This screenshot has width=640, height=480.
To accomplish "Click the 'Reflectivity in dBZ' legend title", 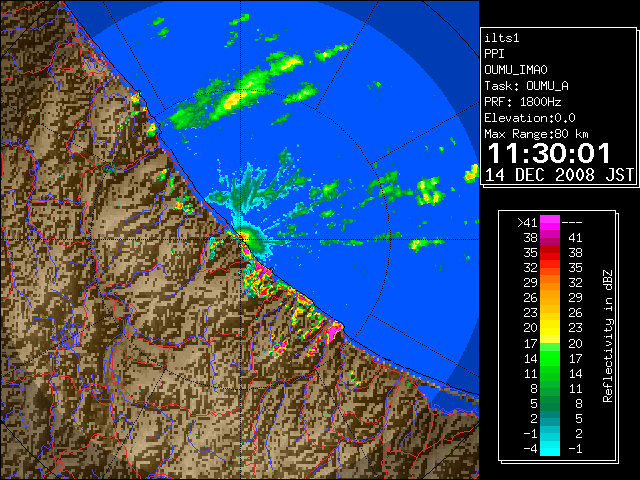I will coord(608,336).
